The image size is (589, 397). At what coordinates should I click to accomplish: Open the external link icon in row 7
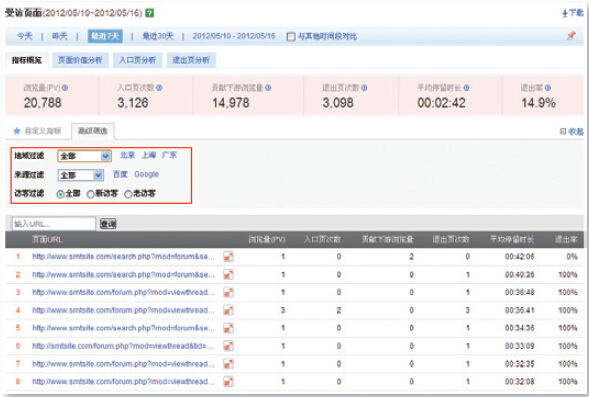(x=228, y=364)
